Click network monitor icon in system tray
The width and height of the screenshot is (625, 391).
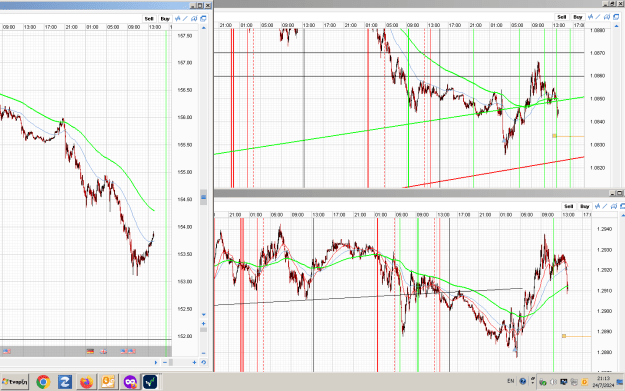pyautogui.click(x=564, y=382)
